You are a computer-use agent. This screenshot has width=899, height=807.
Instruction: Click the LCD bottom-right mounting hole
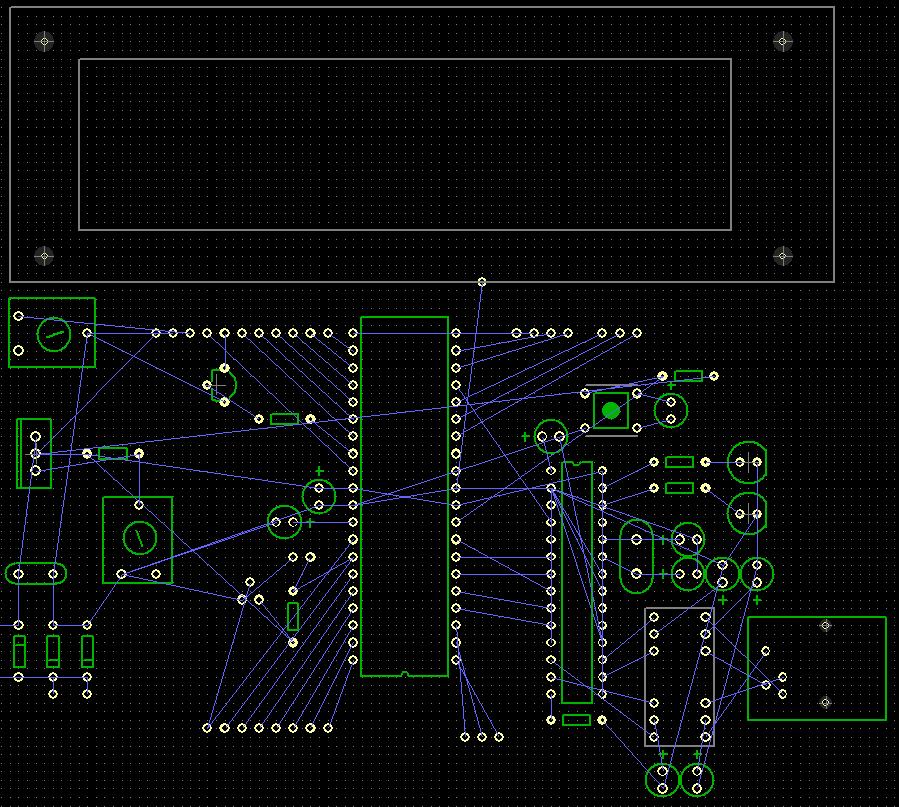pos(783,256)
